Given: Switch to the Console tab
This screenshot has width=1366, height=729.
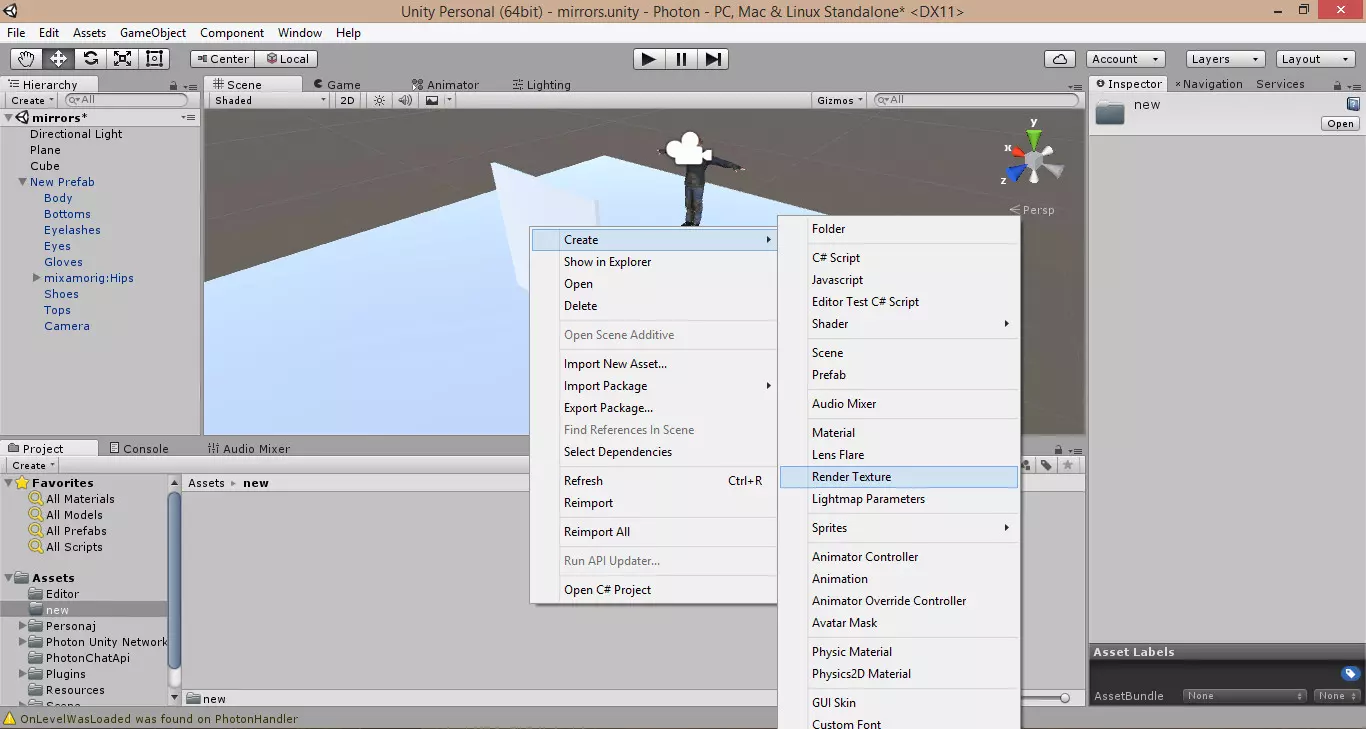Looking at the screenshot, I should (139, 449).
